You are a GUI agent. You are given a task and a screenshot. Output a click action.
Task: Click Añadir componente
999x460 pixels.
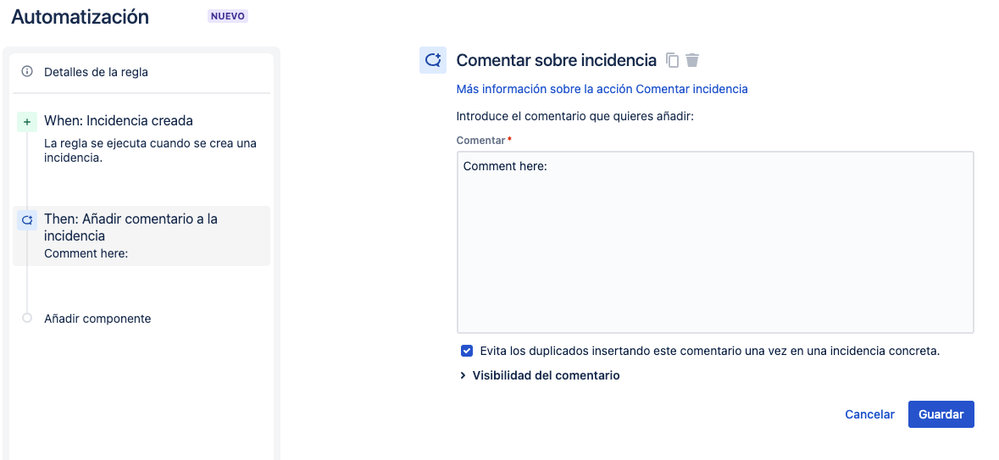point(97,319)
